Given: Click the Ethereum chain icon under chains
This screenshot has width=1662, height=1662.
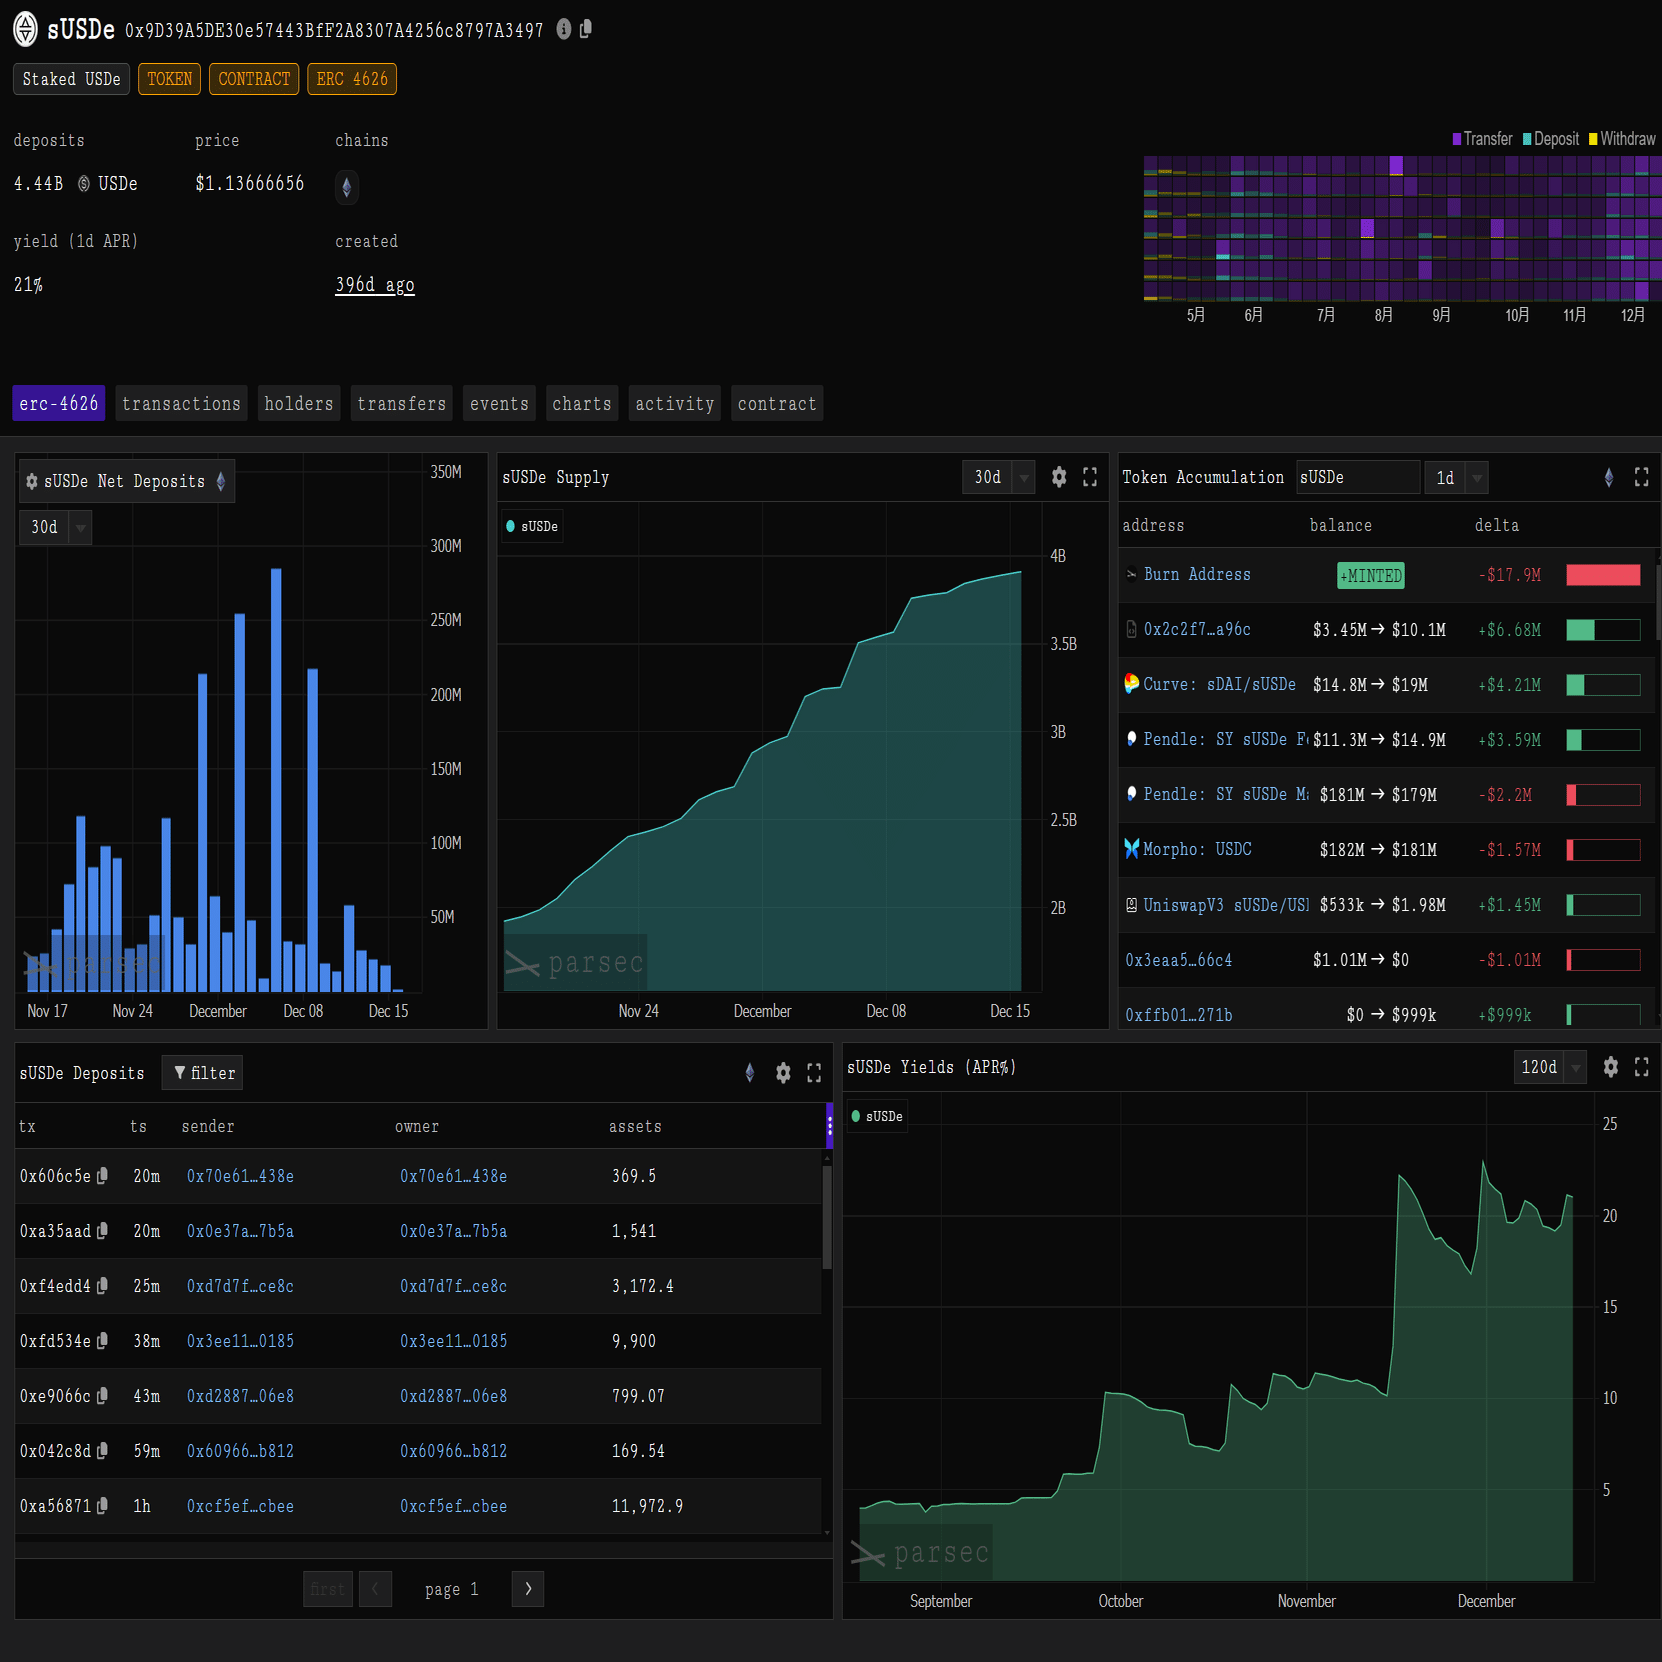Looking at the screenshot, I should [x=347, y=186].
